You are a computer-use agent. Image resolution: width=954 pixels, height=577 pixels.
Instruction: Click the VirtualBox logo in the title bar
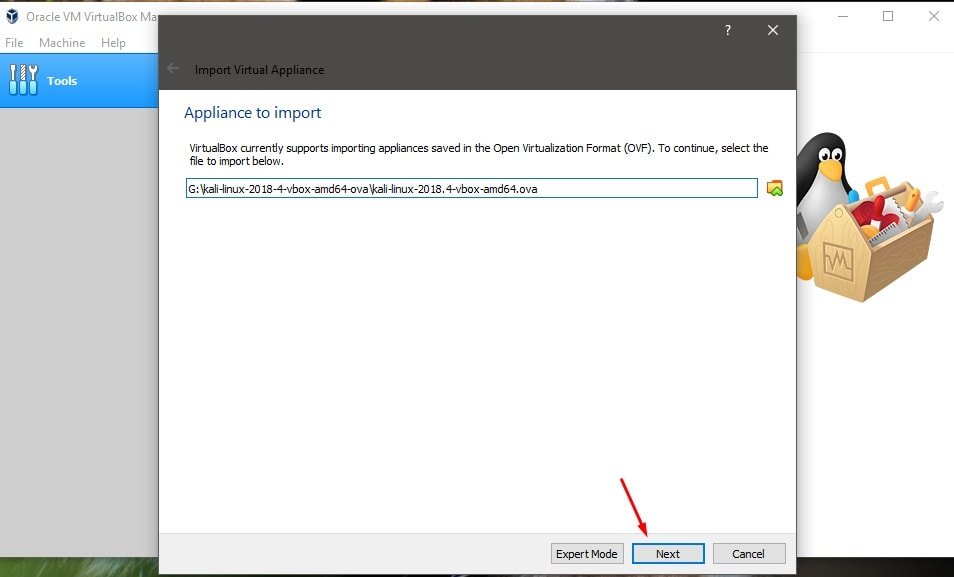11,16
